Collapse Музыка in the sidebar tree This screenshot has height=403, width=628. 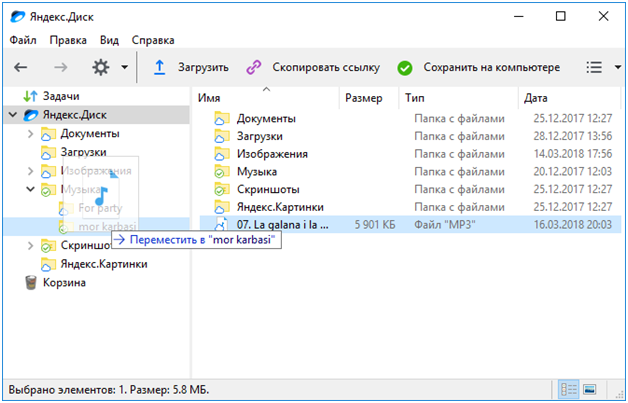pos(30,189)
